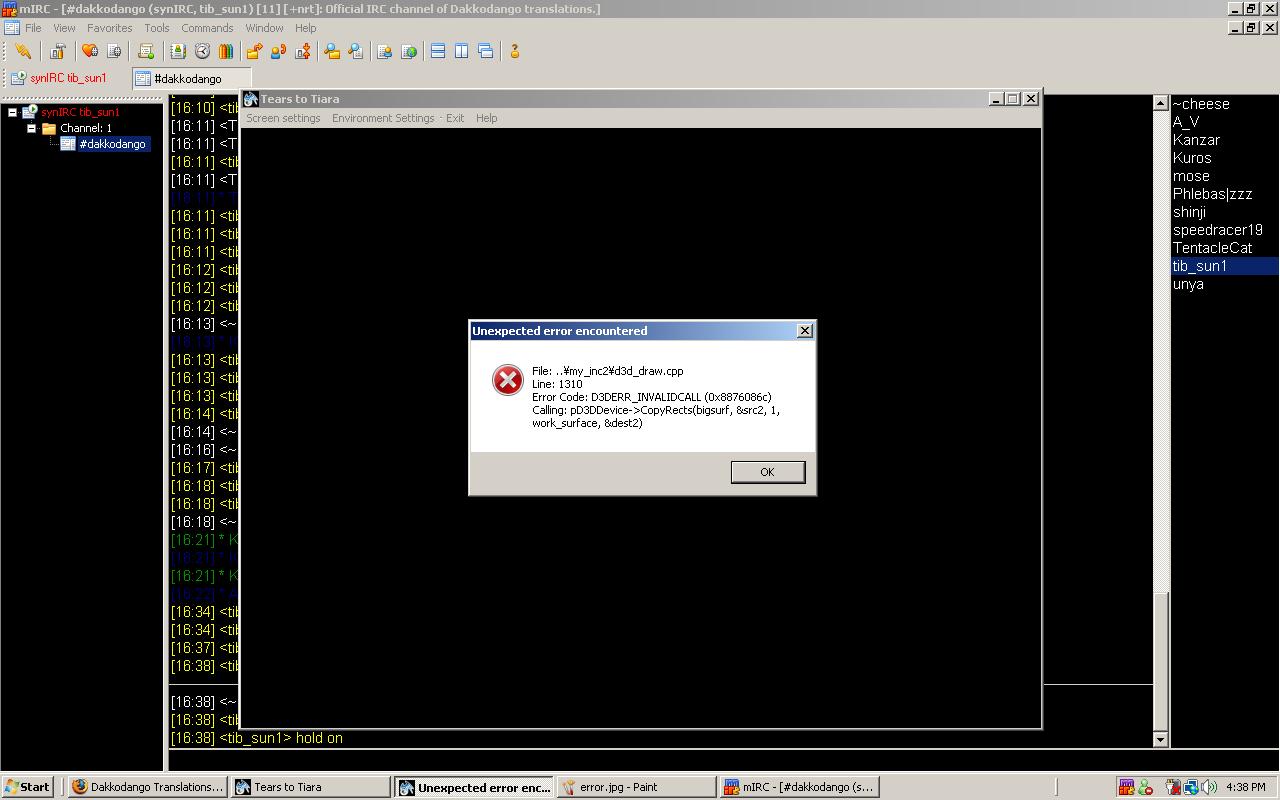Select ~cheese in the nick list

1201,104
